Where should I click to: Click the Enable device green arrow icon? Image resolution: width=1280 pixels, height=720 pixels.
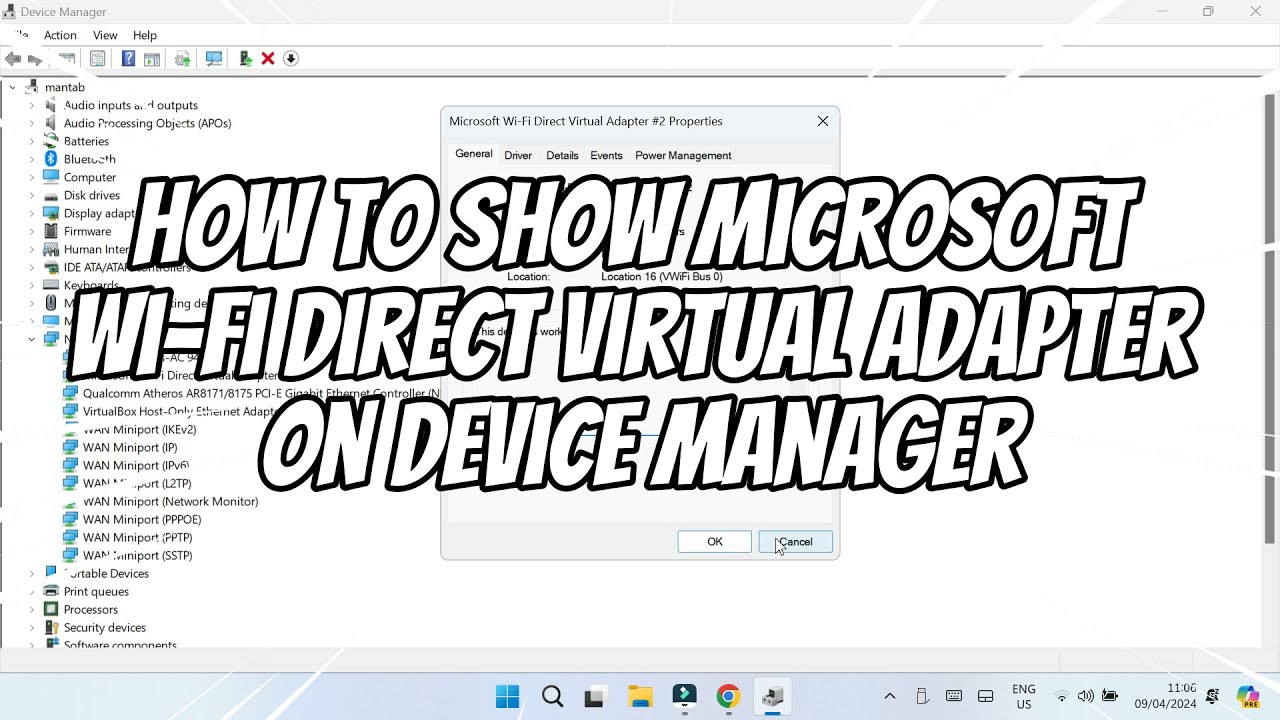point(245,59)
